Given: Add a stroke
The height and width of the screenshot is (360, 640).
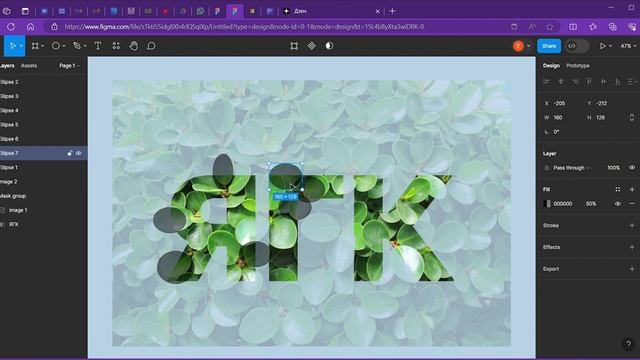Looking at the screenshot, I should click(x=632, y=225).
